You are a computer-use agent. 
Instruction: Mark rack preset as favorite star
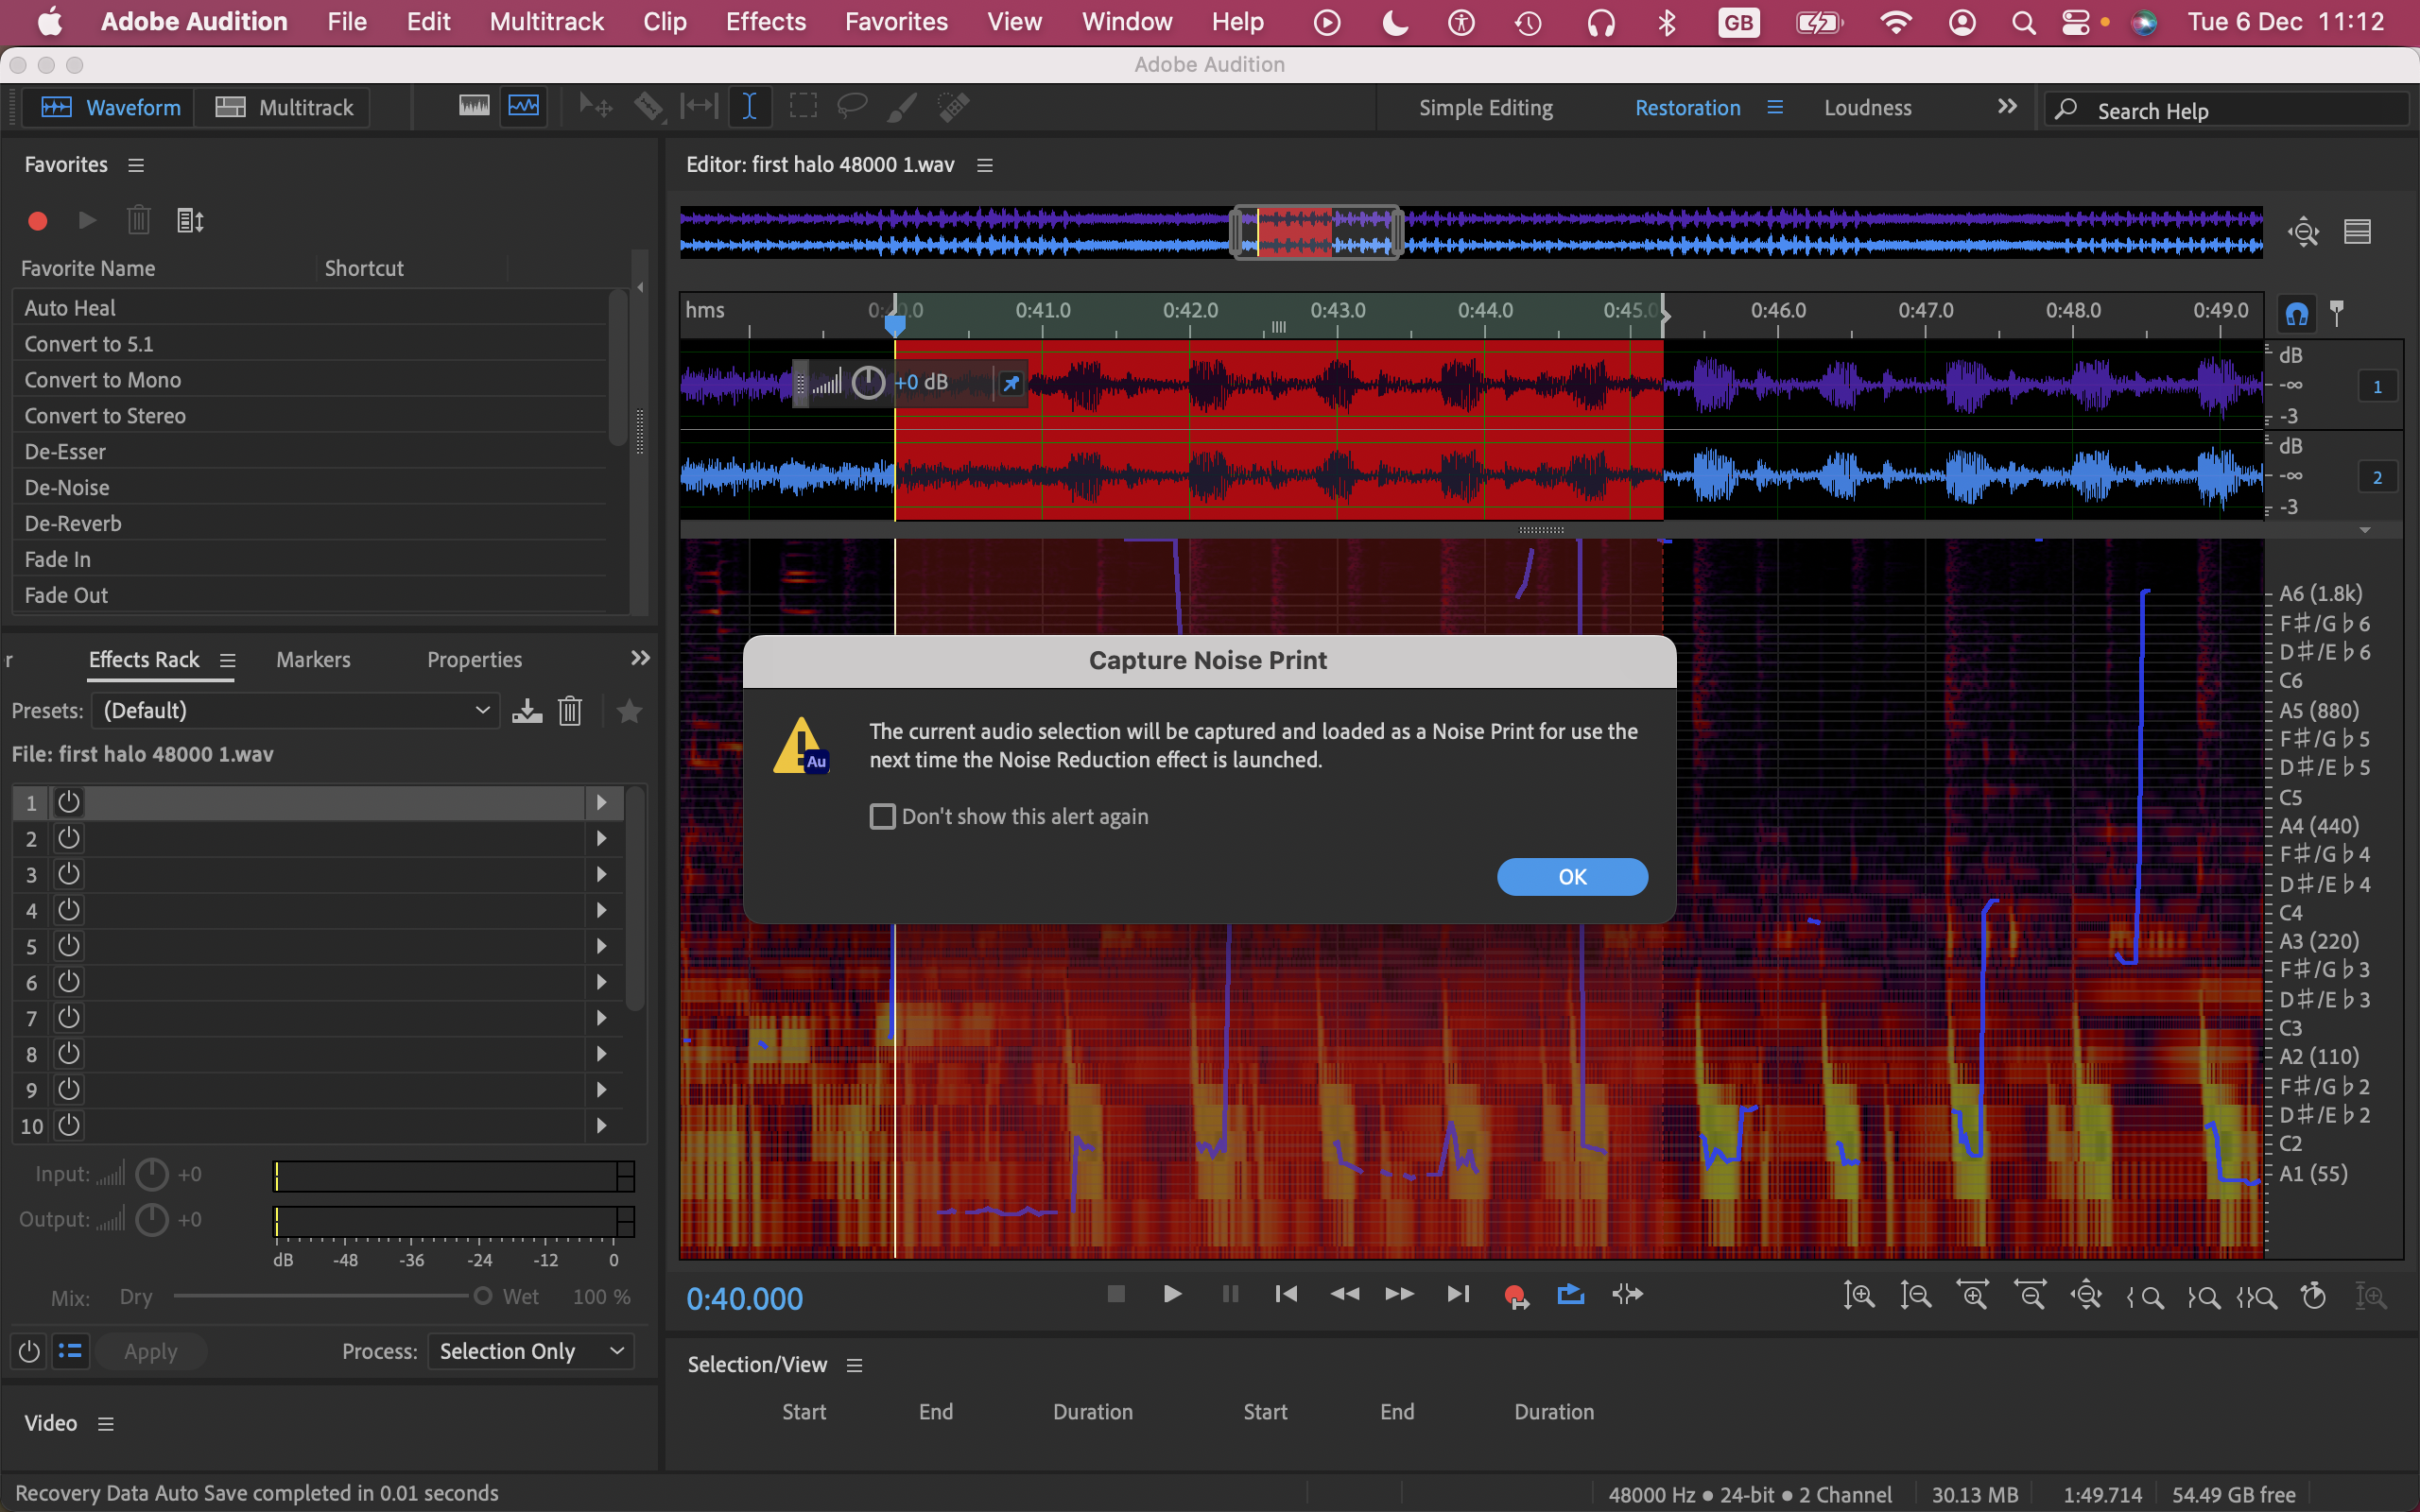[629, 711]
